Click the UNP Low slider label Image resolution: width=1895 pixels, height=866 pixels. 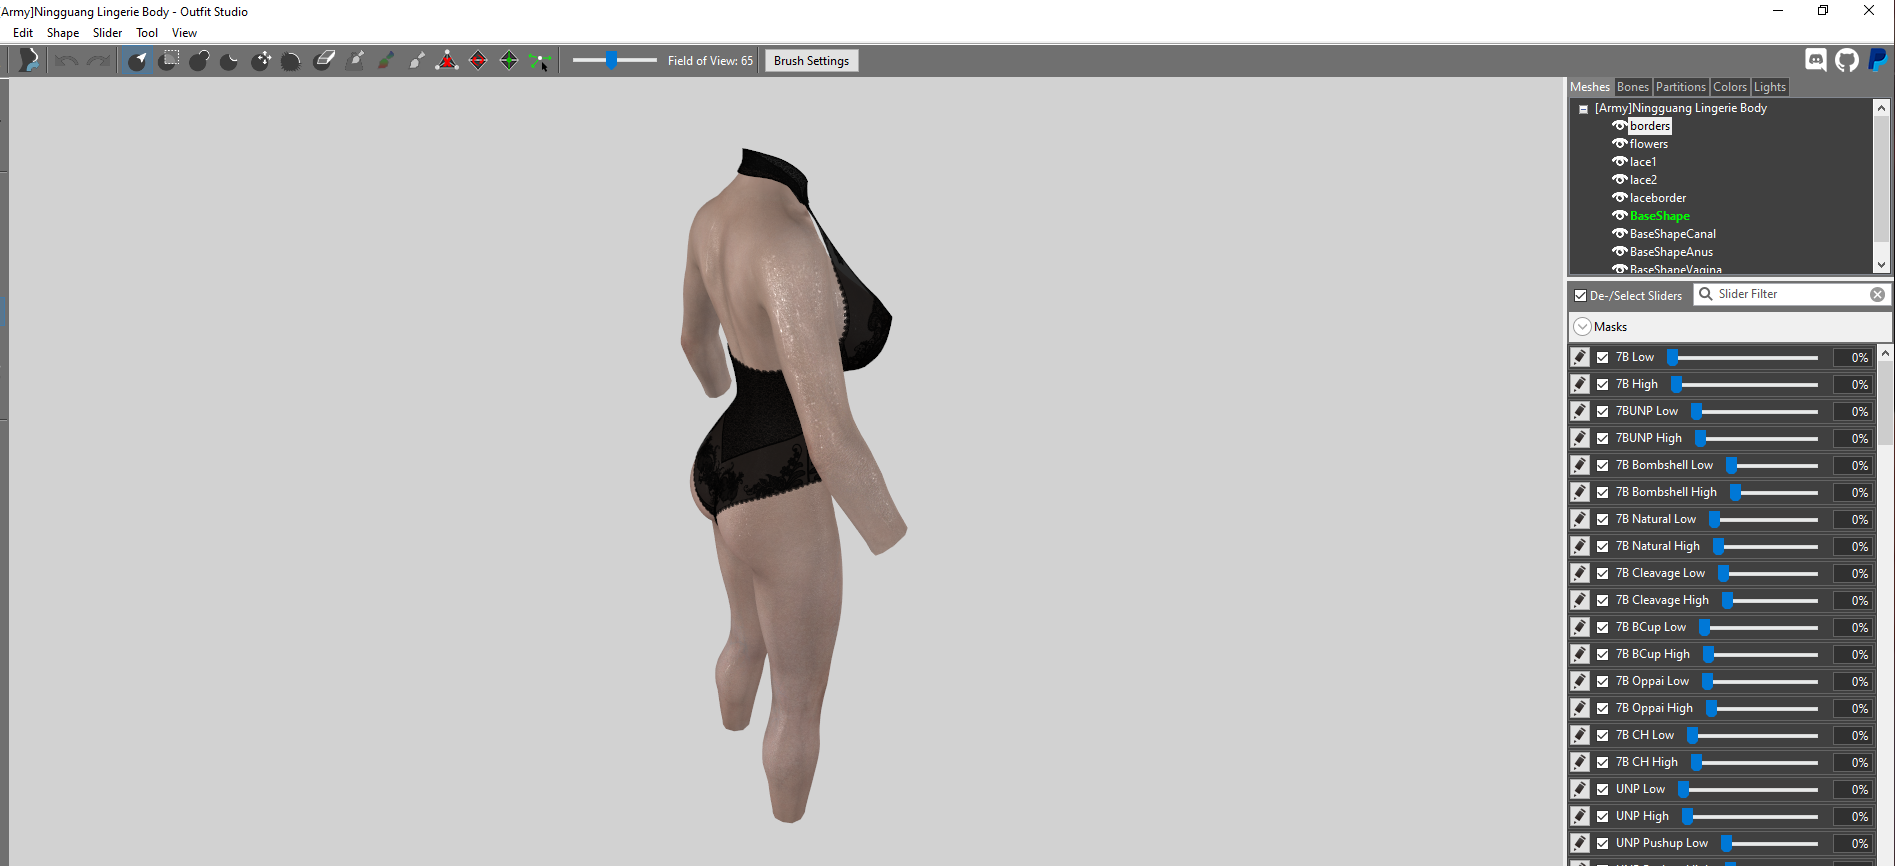point(1640,789)
